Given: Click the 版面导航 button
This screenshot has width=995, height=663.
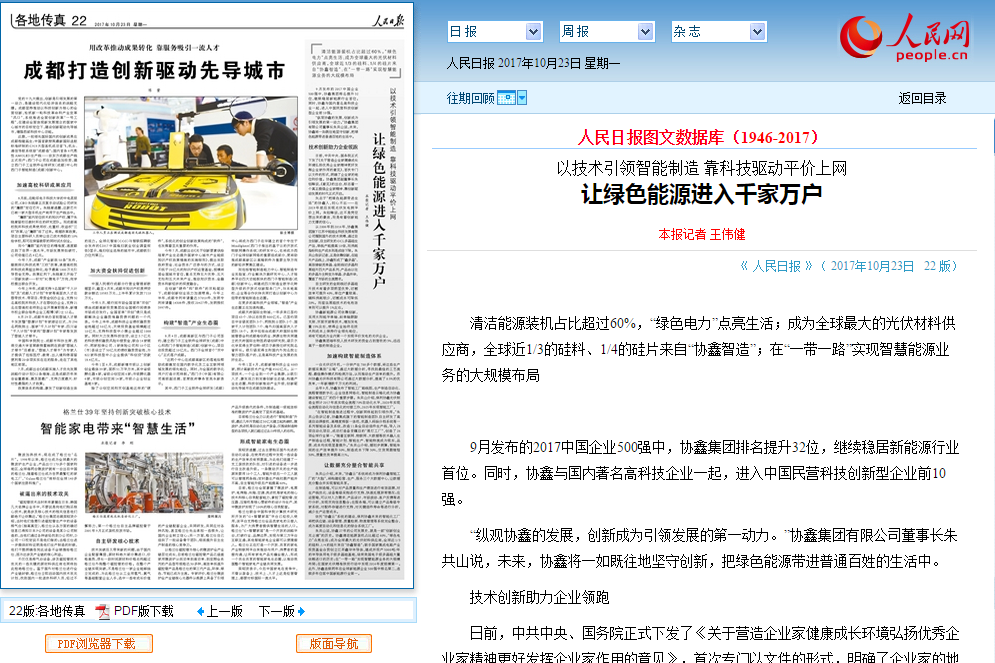Looking at the screenshot, I should tap(334, 643).
